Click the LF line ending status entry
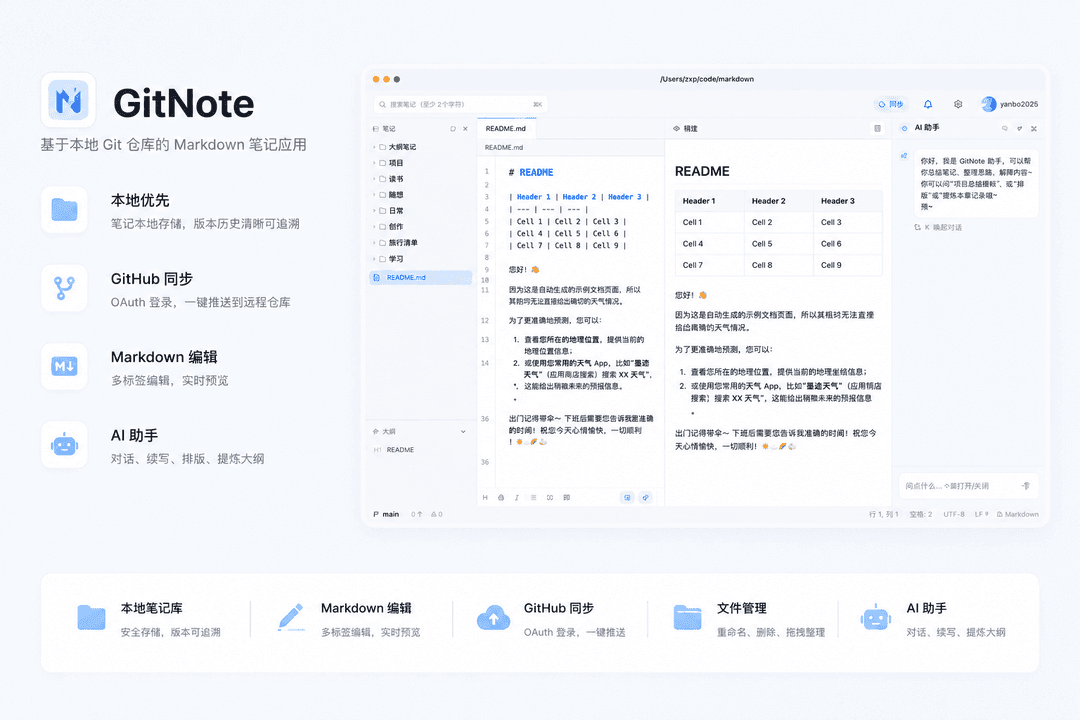Image resolution: width=1080 pixels, height=720 pixels. click(x=981, y=514)
